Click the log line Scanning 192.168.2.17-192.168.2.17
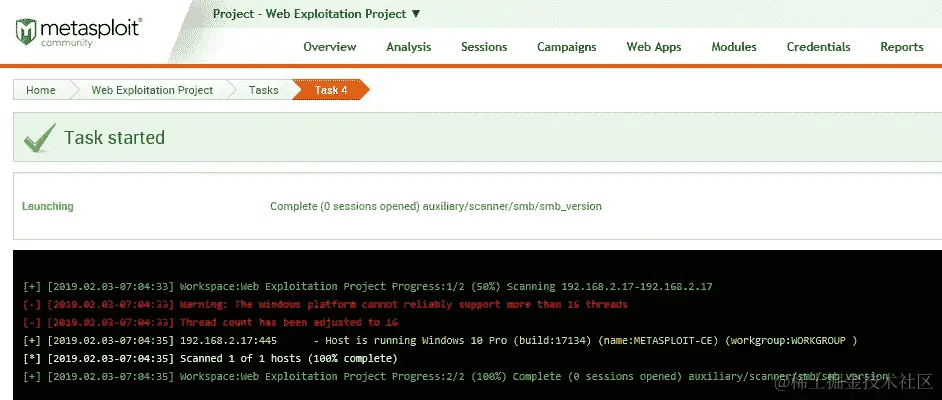942x400 pixels. pos(368,286)
